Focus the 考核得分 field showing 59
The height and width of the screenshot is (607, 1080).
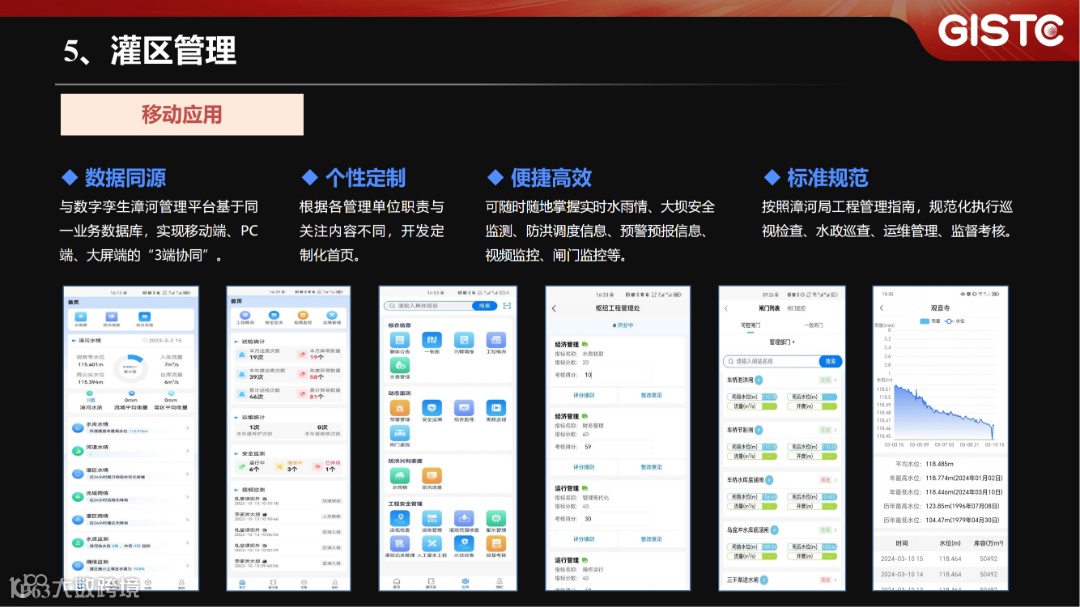coord(617,447)
